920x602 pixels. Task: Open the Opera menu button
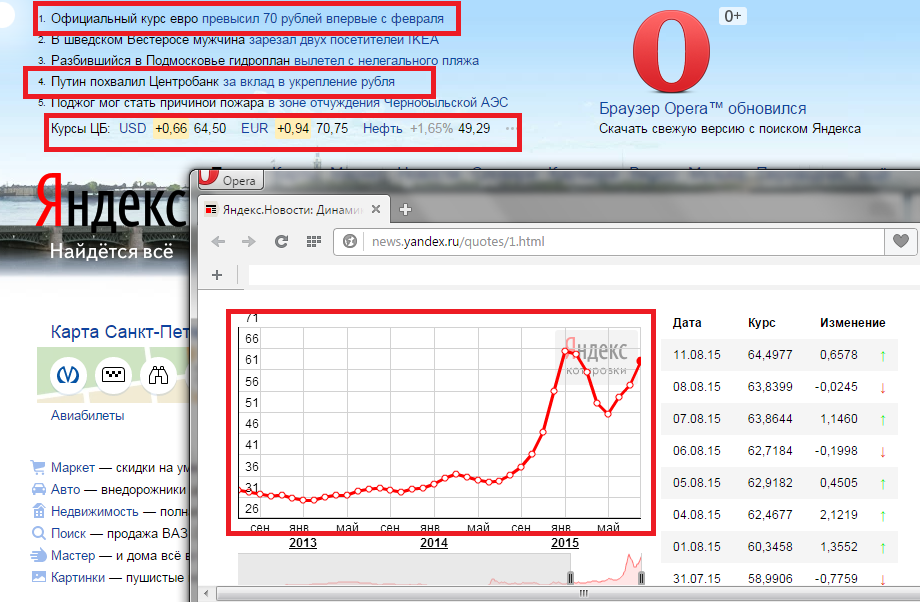click(x=231, y=180)
